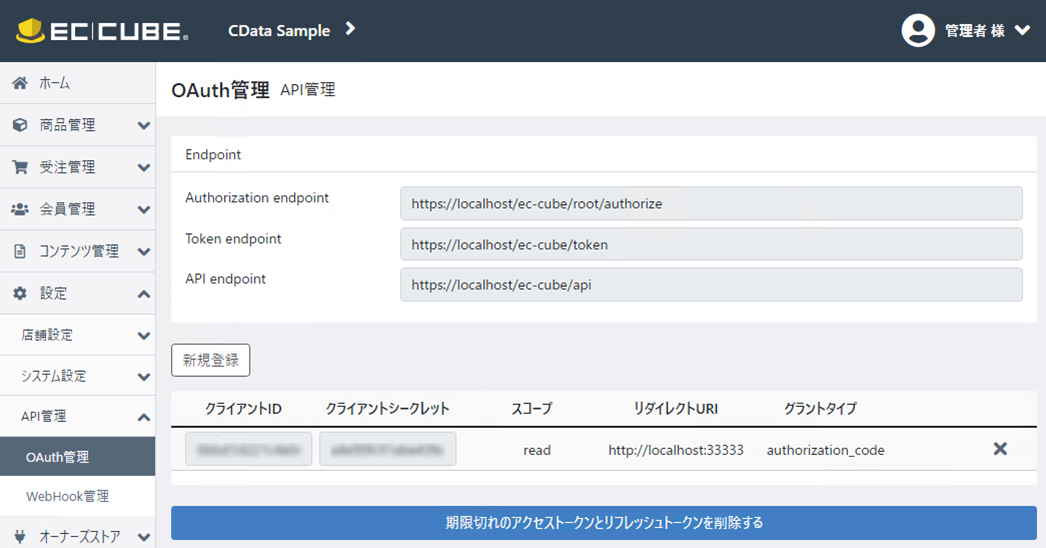The image size is (1046, 548).
Task: Click the home icon in sidebar
Action: 20,84
